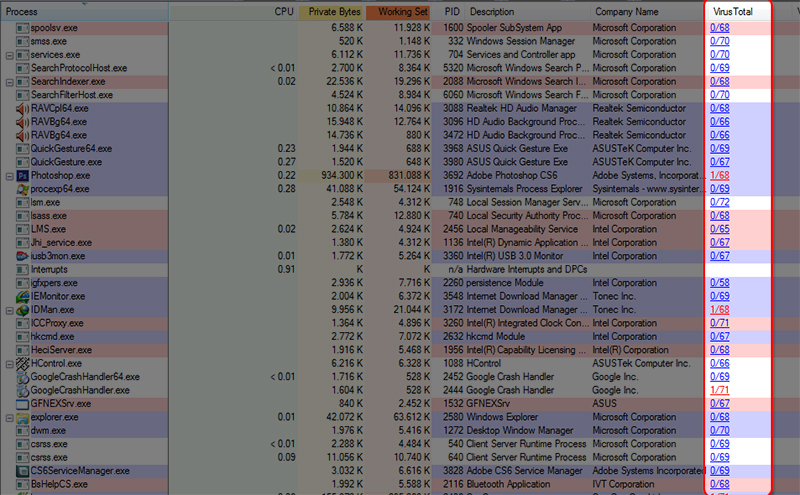Open IDMan.exe 1/68 VirusTotal result

pyautogui.click(x=719, y=310)
